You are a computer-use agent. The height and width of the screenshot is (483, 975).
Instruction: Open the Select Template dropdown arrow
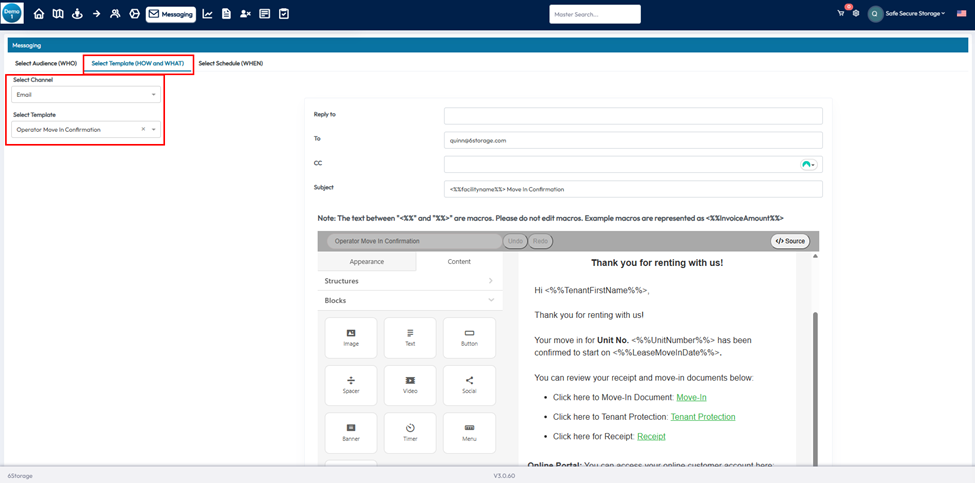pyautogui.click(x=154, y=129)
